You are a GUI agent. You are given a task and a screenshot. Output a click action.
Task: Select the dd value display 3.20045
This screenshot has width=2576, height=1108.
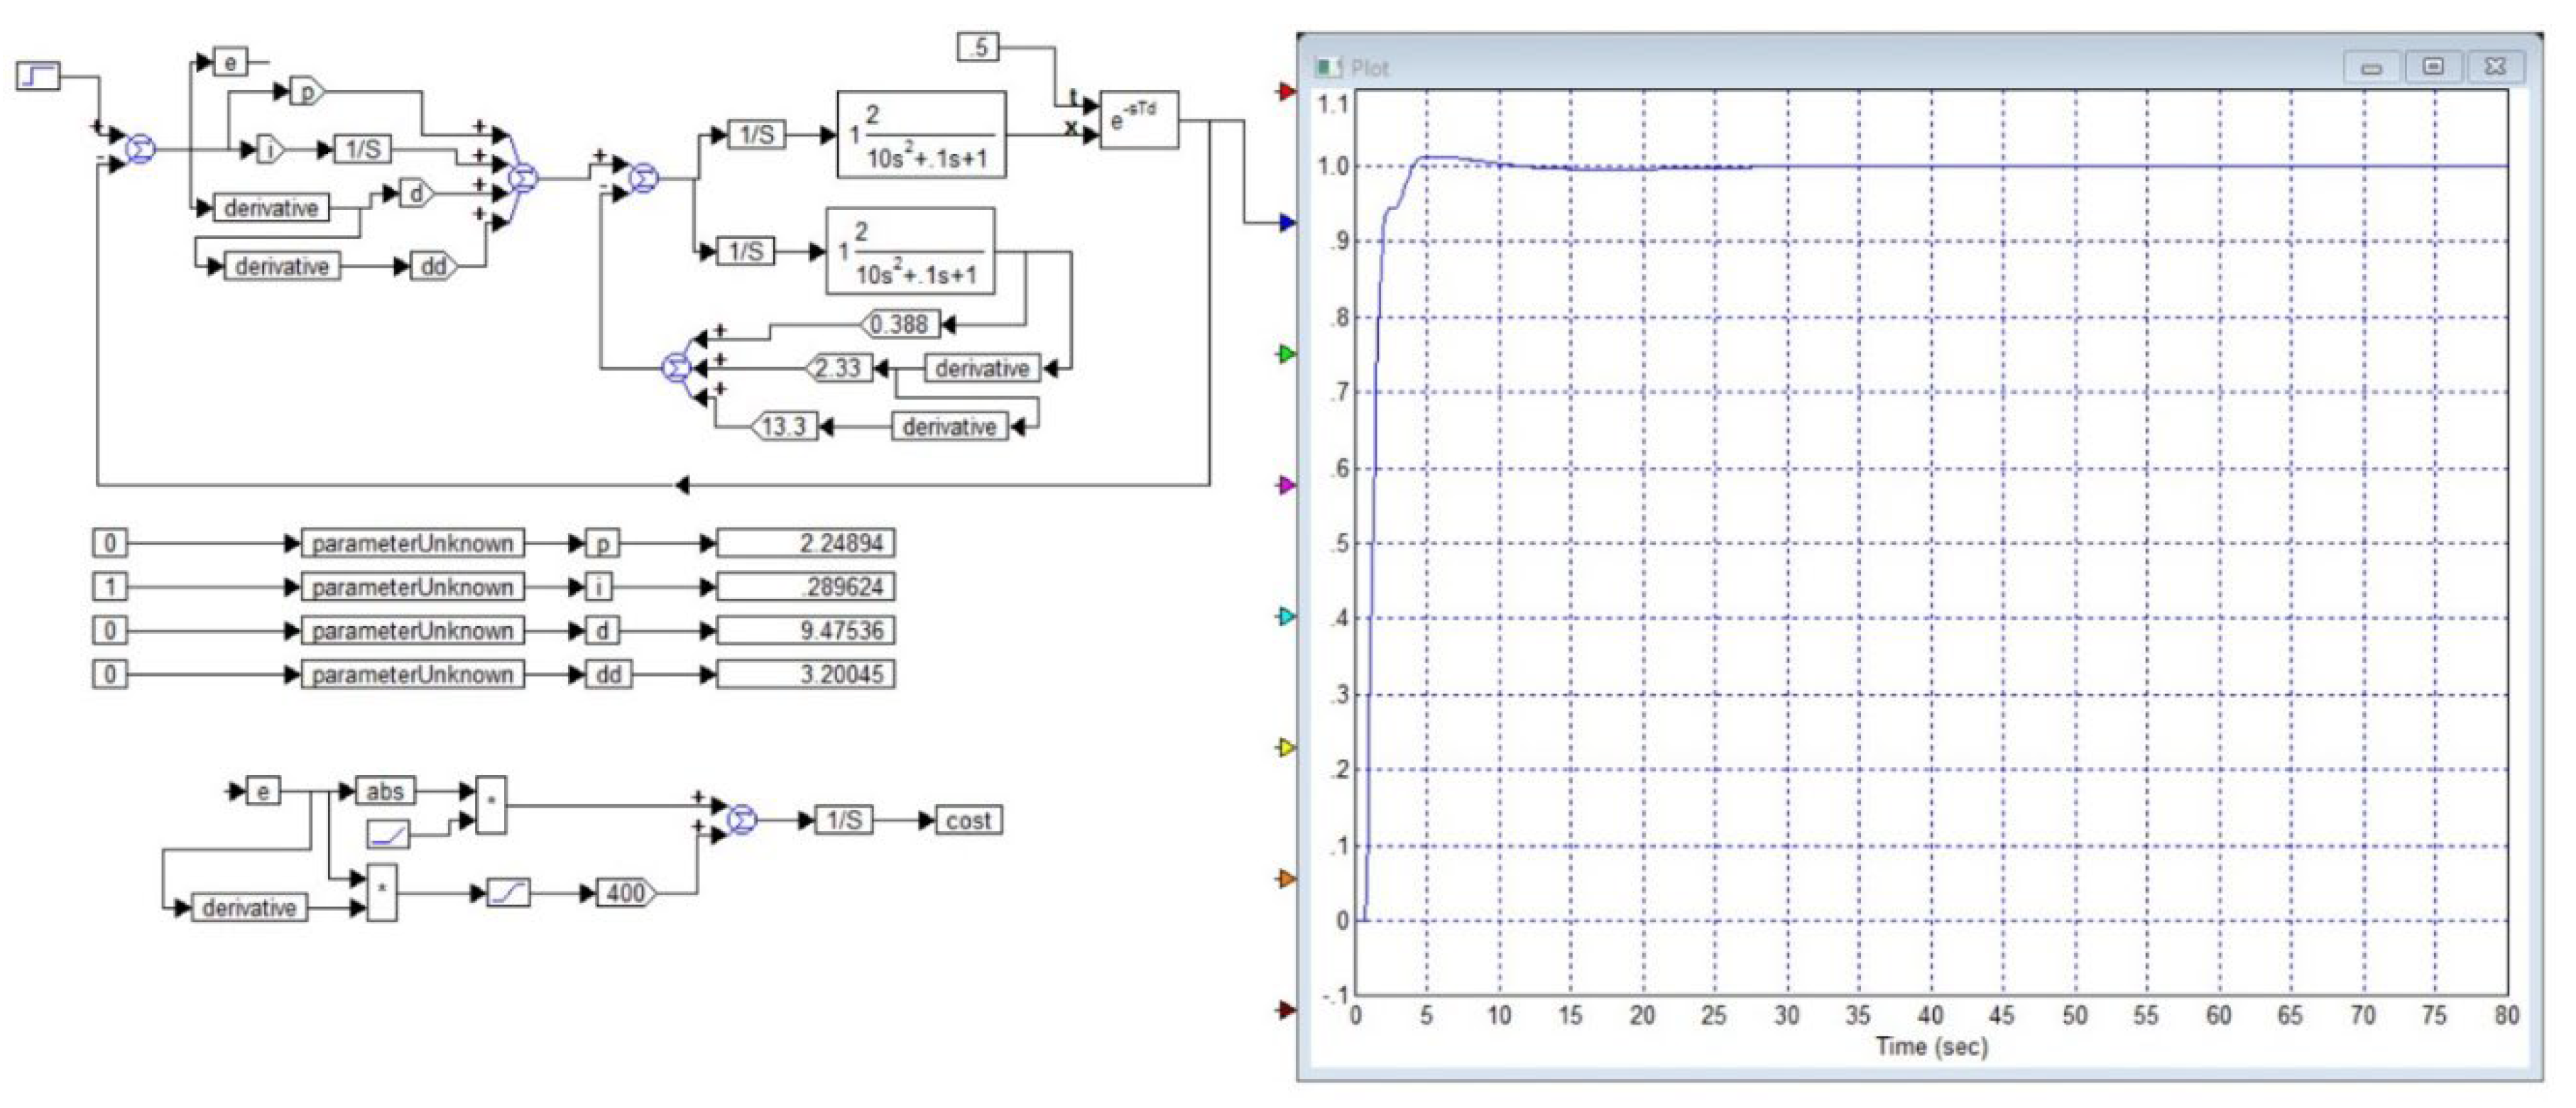(805, 674)
